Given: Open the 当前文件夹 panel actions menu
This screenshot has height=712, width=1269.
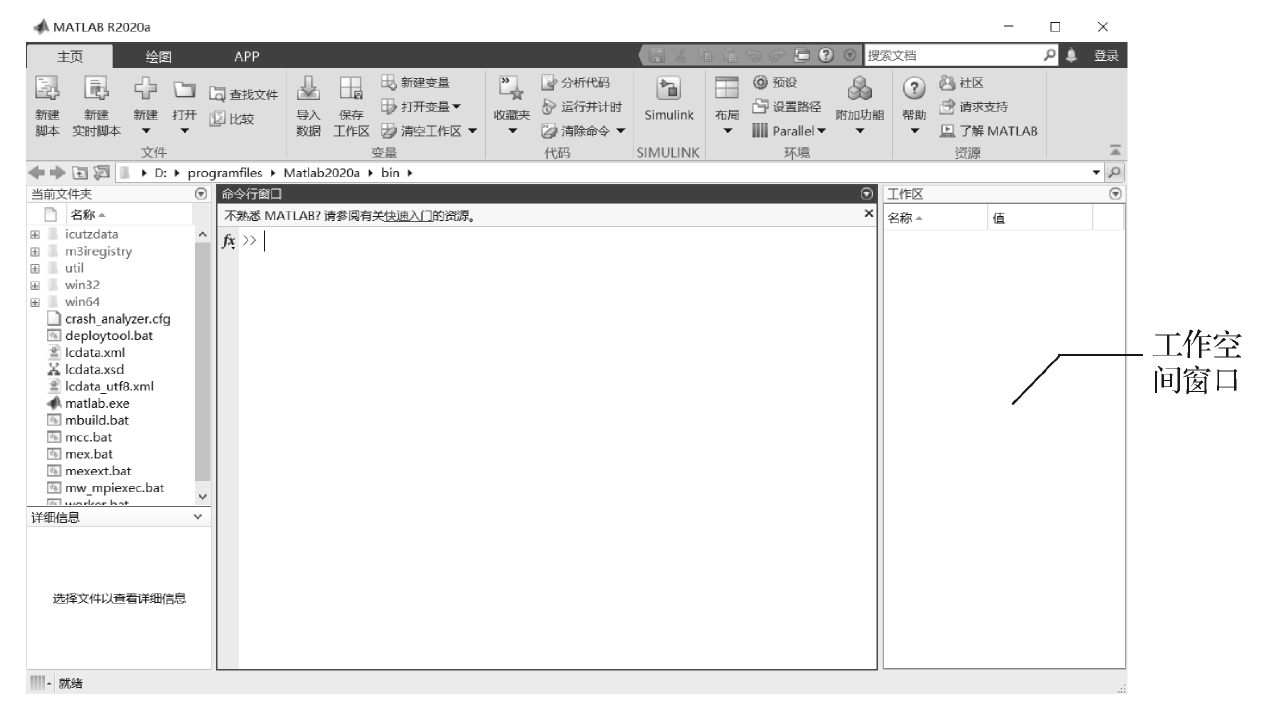Looking at the screenshot, I should (x=201, y=193).
